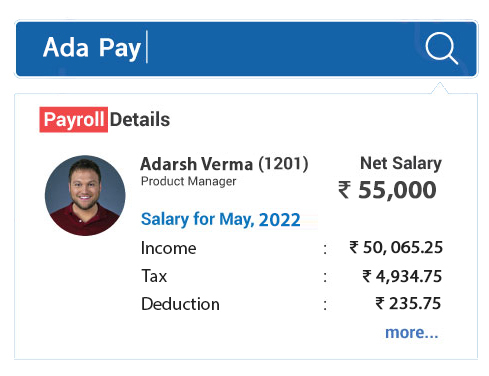Click the rupee symbol beside 55,000

click(x=345, y=190)
